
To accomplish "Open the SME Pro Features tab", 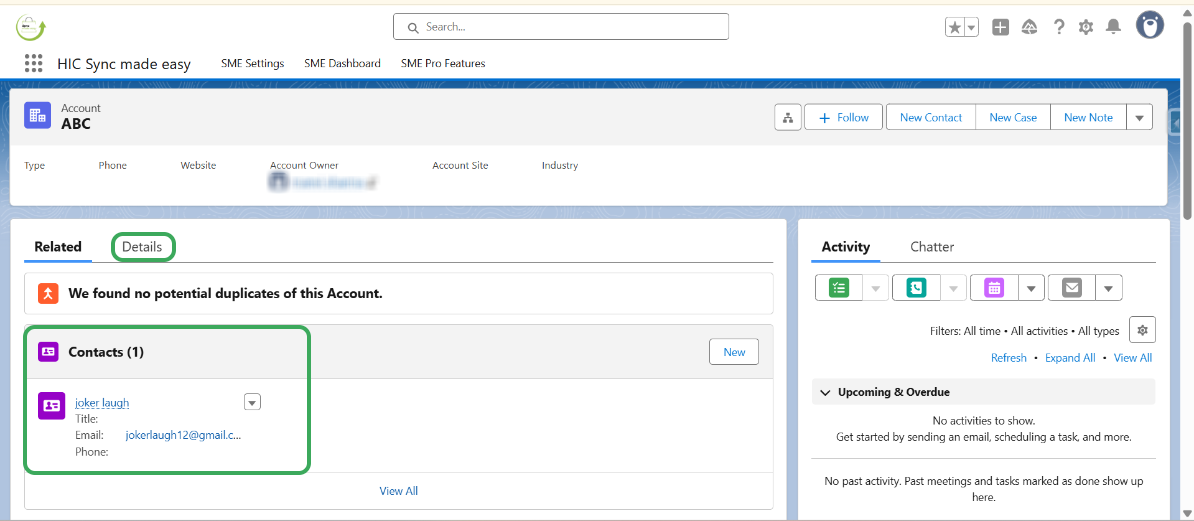I will (x=442, y=63).
